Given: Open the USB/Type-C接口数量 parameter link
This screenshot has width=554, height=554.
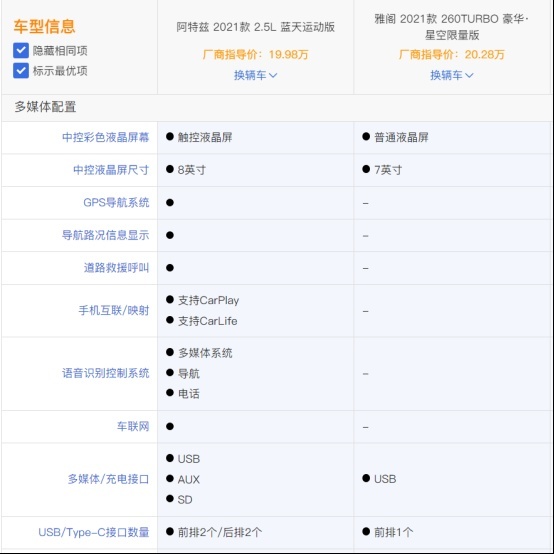Looking at the screenshot, I should [x=94, y=532].
